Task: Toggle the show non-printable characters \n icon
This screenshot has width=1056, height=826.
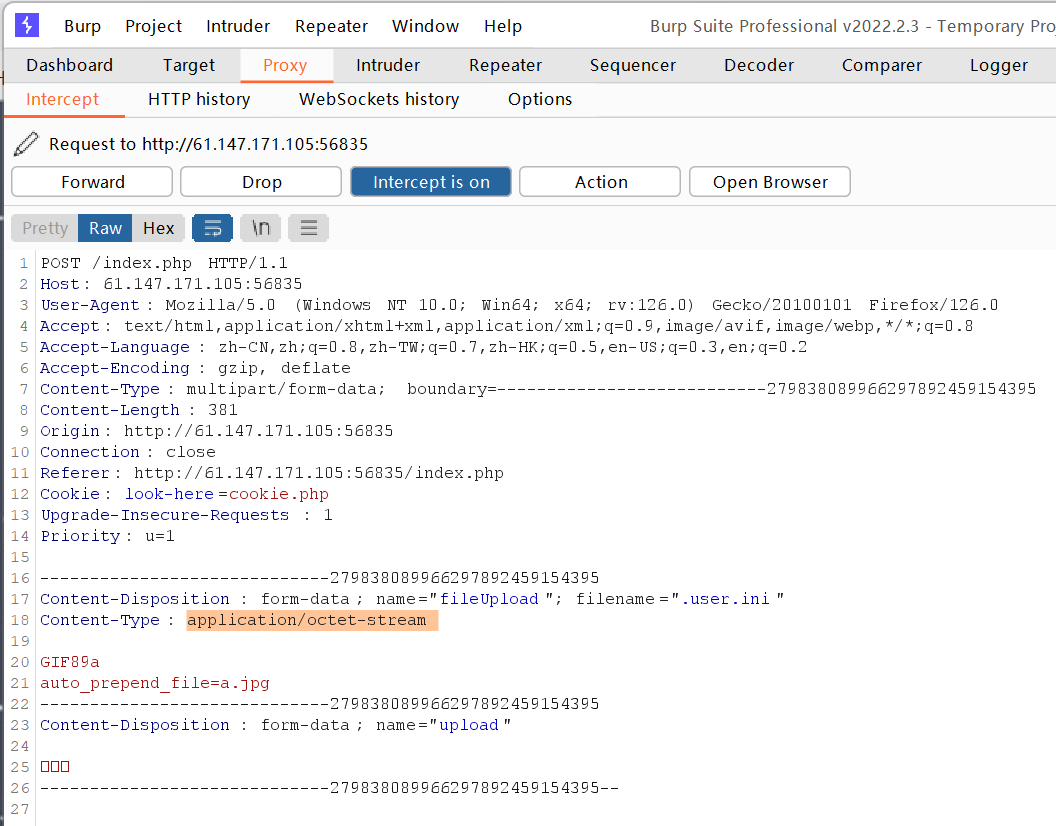Action: click(261, 228)
